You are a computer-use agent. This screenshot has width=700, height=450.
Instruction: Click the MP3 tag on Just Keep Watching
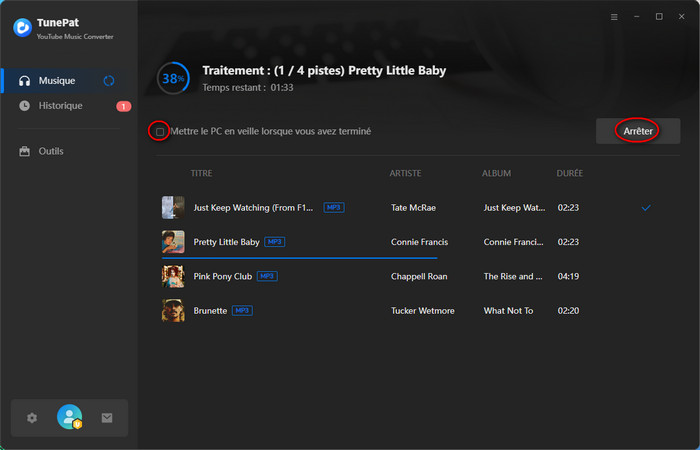coord(334,208)
